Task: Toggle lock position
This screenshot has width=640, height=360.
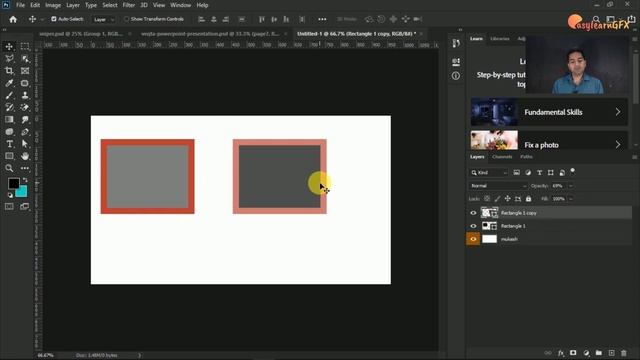Action: (507, 199)
